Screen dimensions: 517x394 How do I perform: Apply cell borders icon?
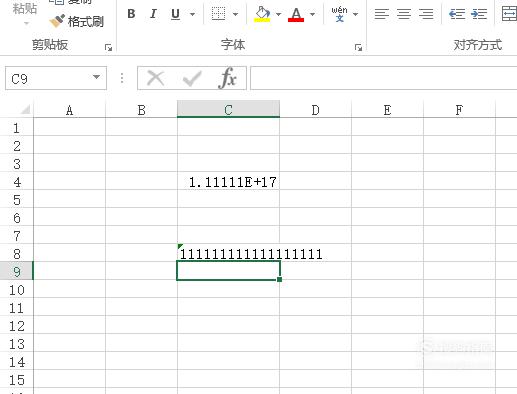pos(219,14)
